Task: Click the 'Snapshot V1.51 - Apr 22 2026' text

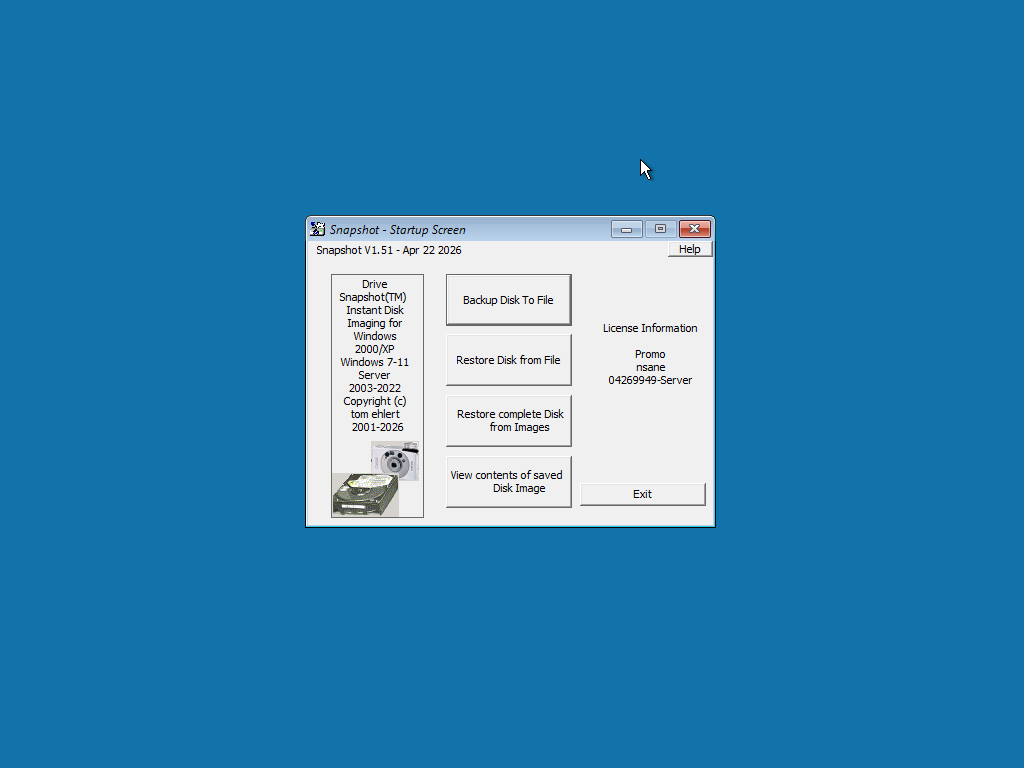Action: point(389,250)
